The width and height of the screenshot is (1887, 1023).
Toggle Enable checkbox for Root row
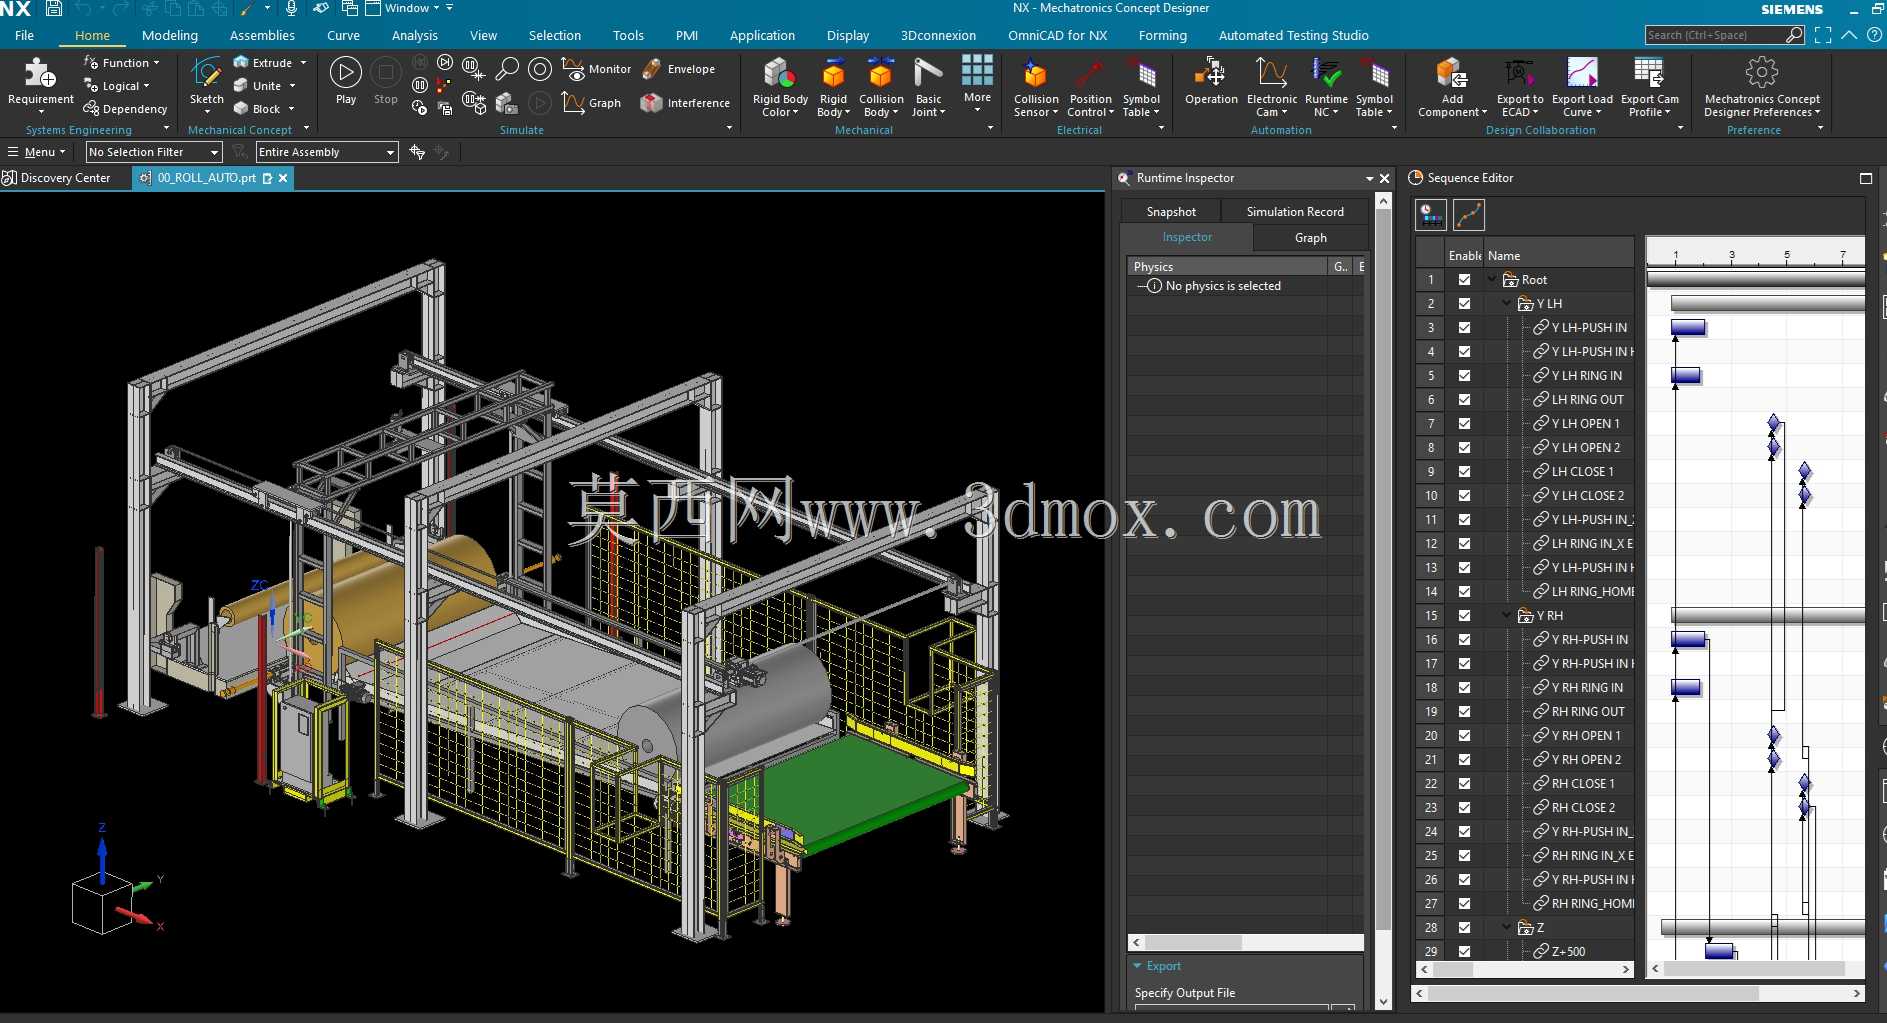point(1464,280)
